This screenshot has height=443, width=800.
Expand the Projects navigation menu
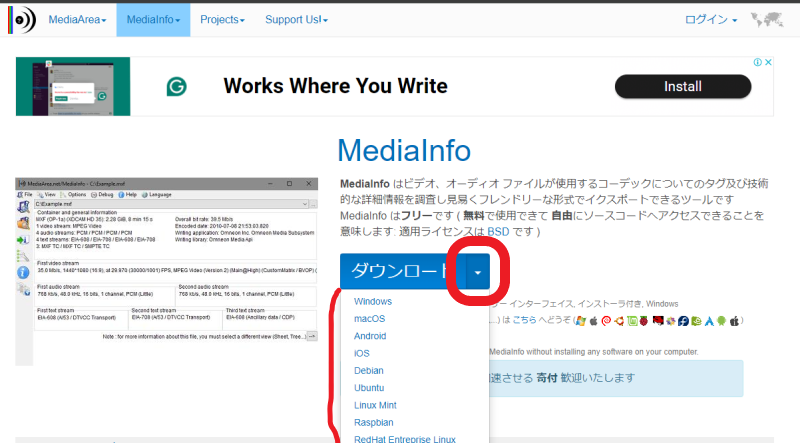222,19
